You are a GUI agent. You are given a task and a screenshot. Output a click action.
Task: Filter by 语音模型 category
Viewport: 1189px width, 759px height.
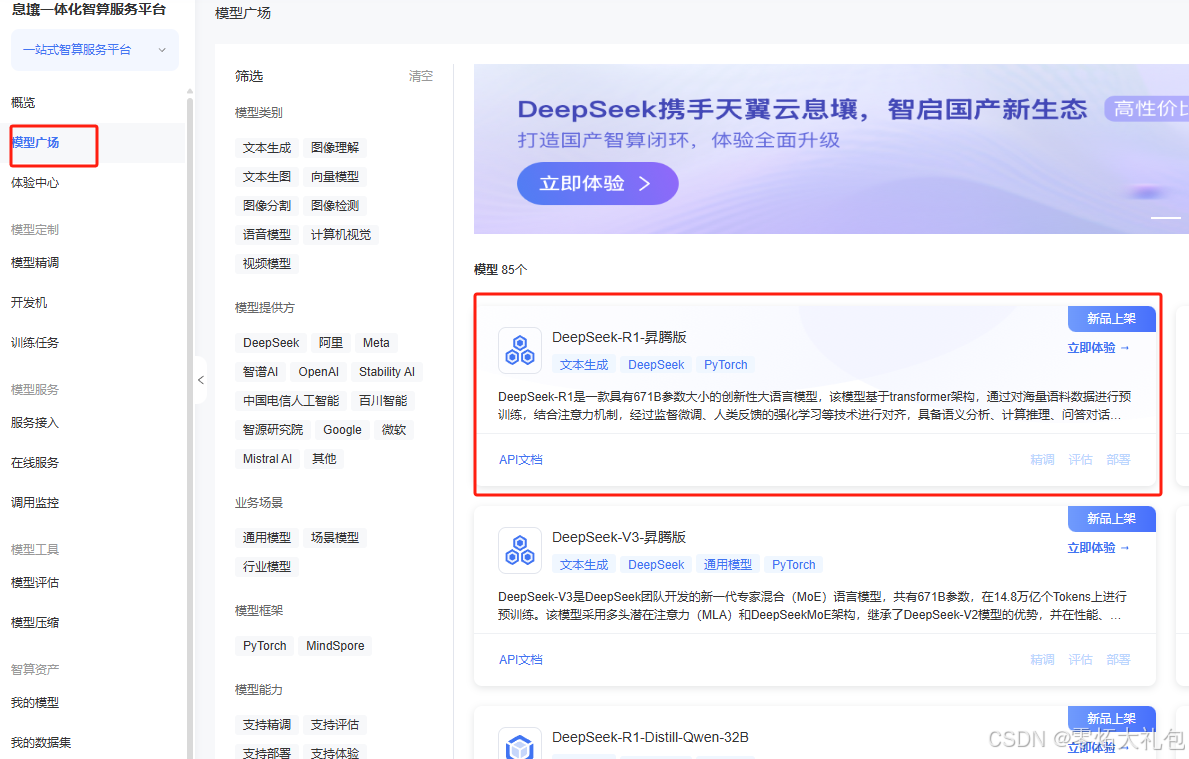pos(267,235)
